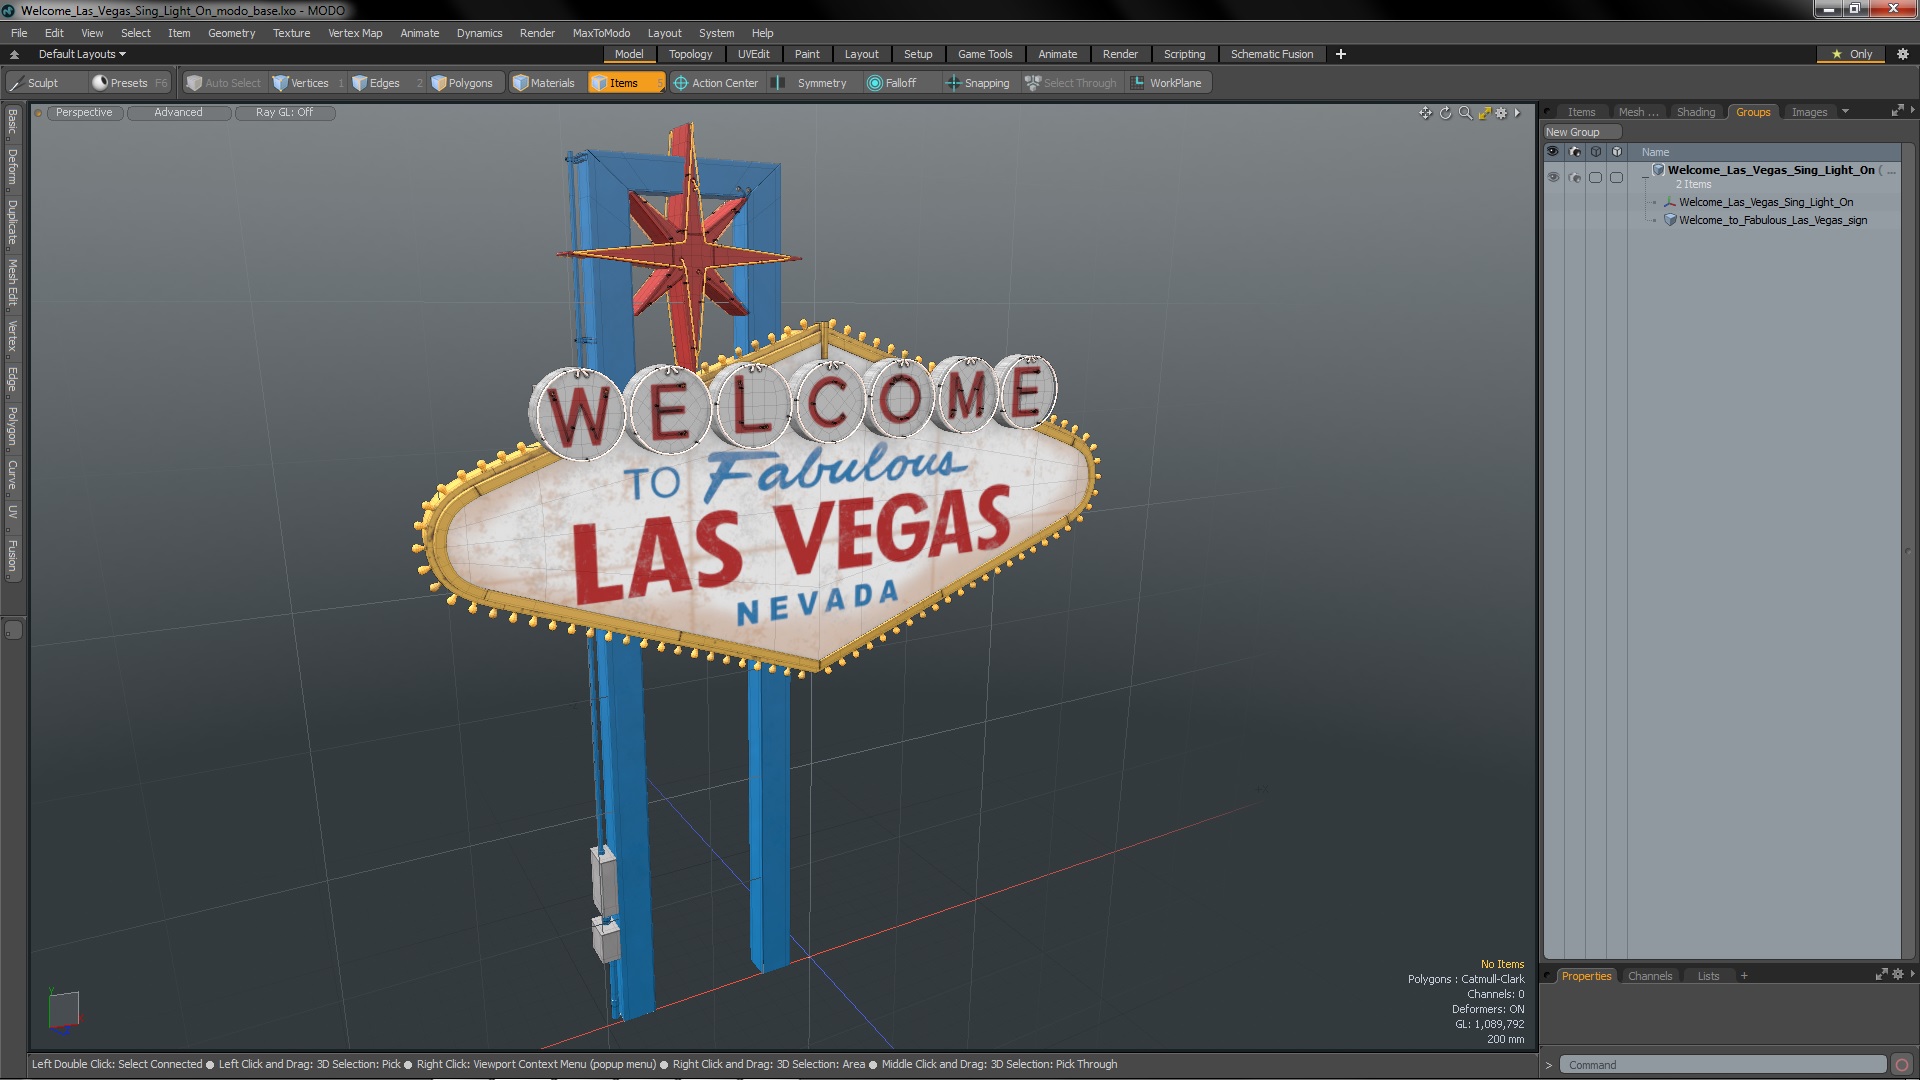This screenshot has height=1080, width=1920.
Task: Switch to the Items panel tab
Action: (1581, 112)
